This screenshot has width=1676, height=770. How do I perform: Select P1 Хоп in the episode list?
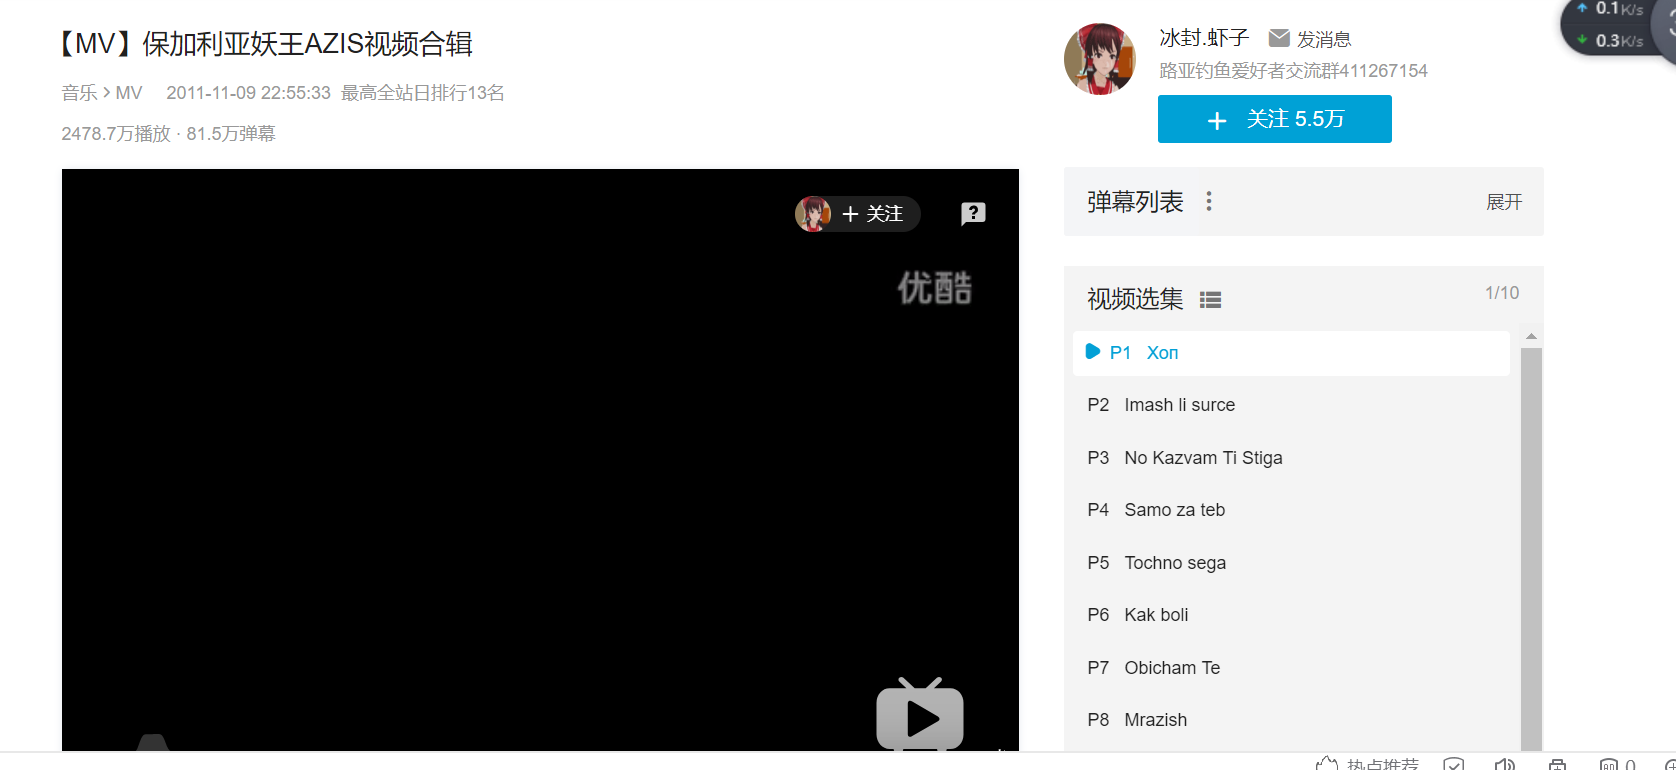pos(1291,353)
